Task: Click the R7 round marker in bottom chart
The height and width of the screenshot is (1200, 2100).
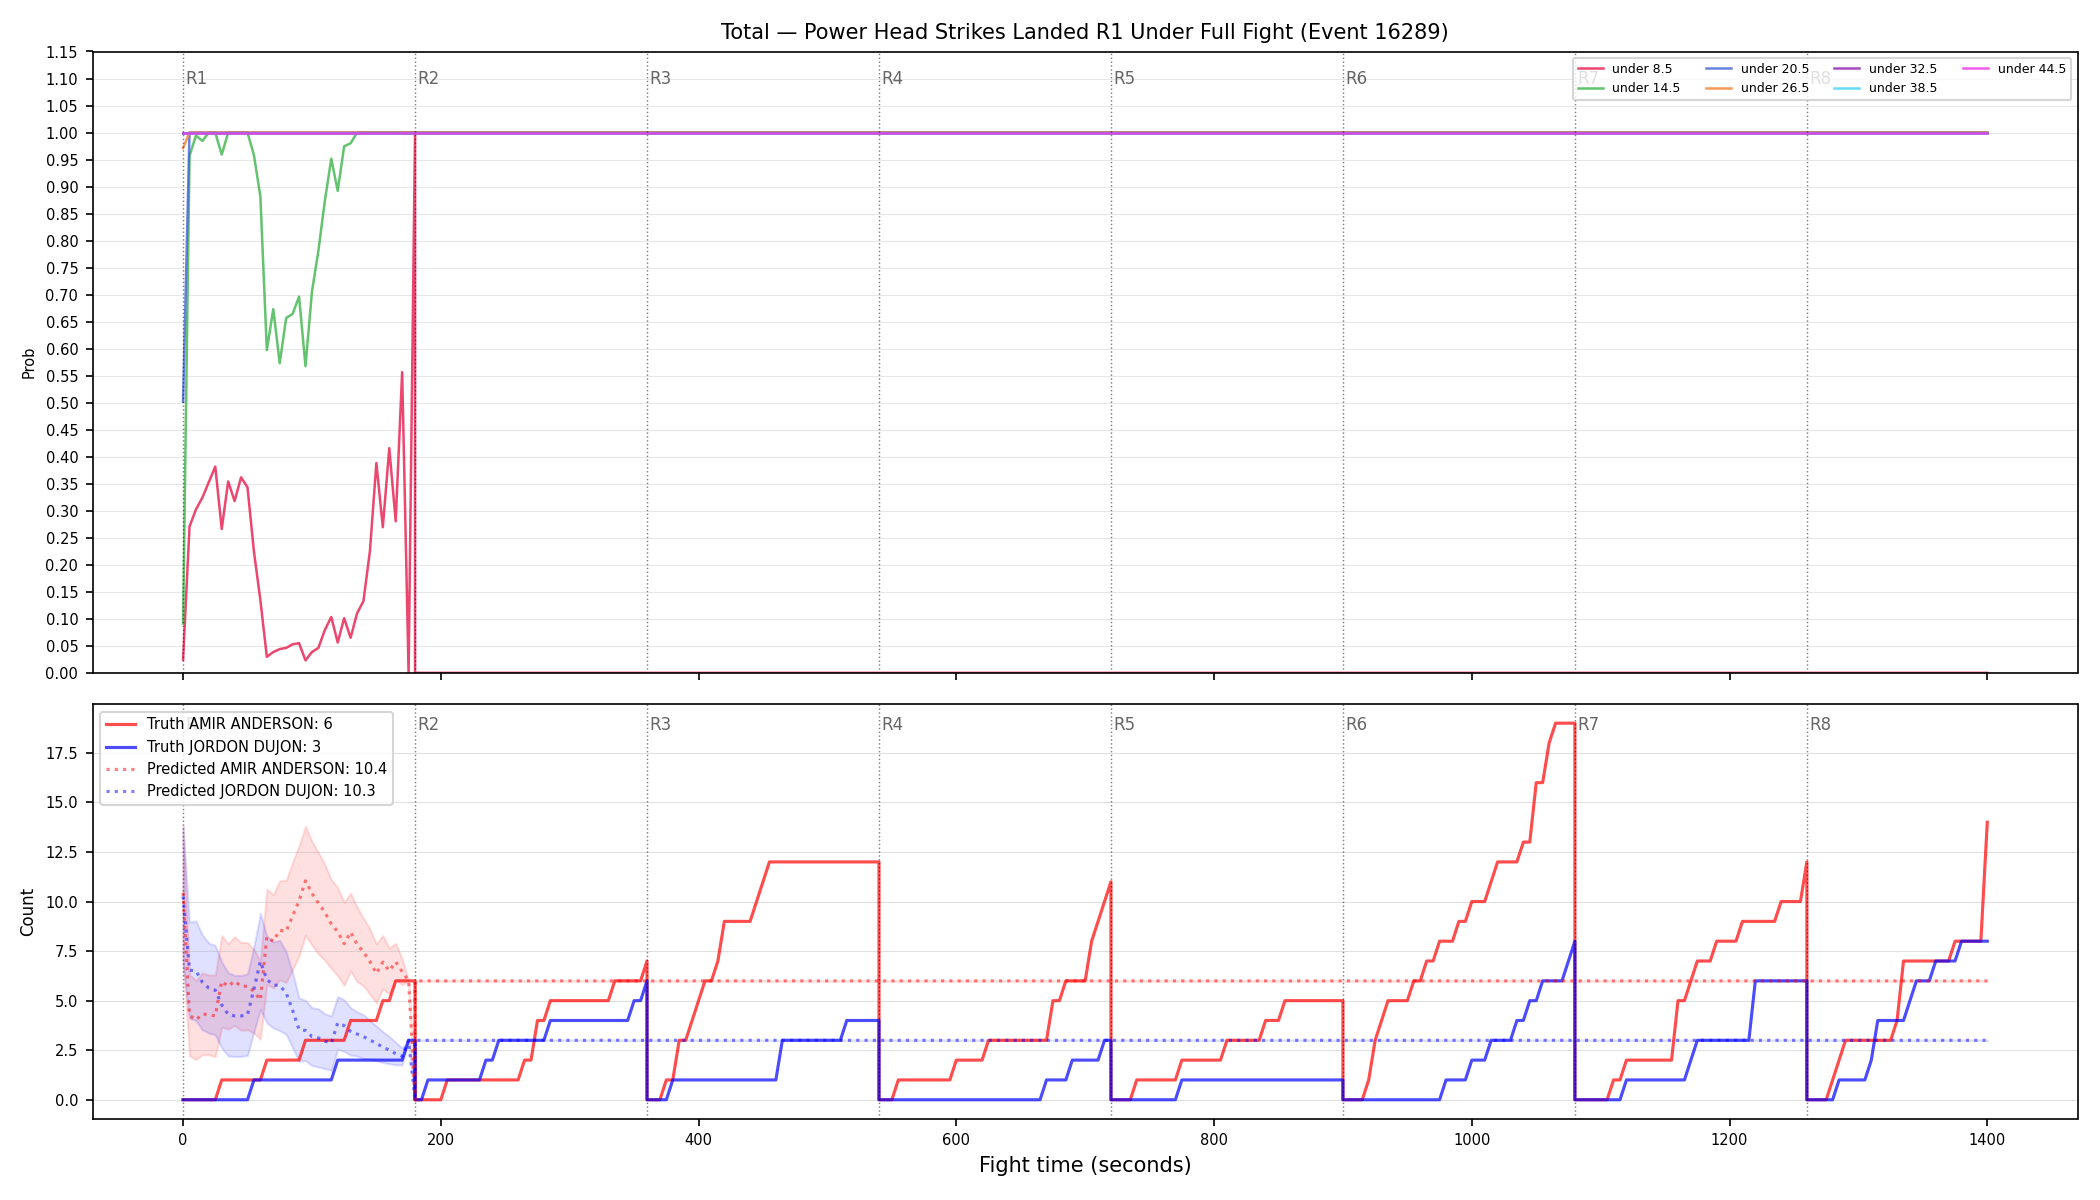Action: pyautogui.click(x=1588, y=724)
